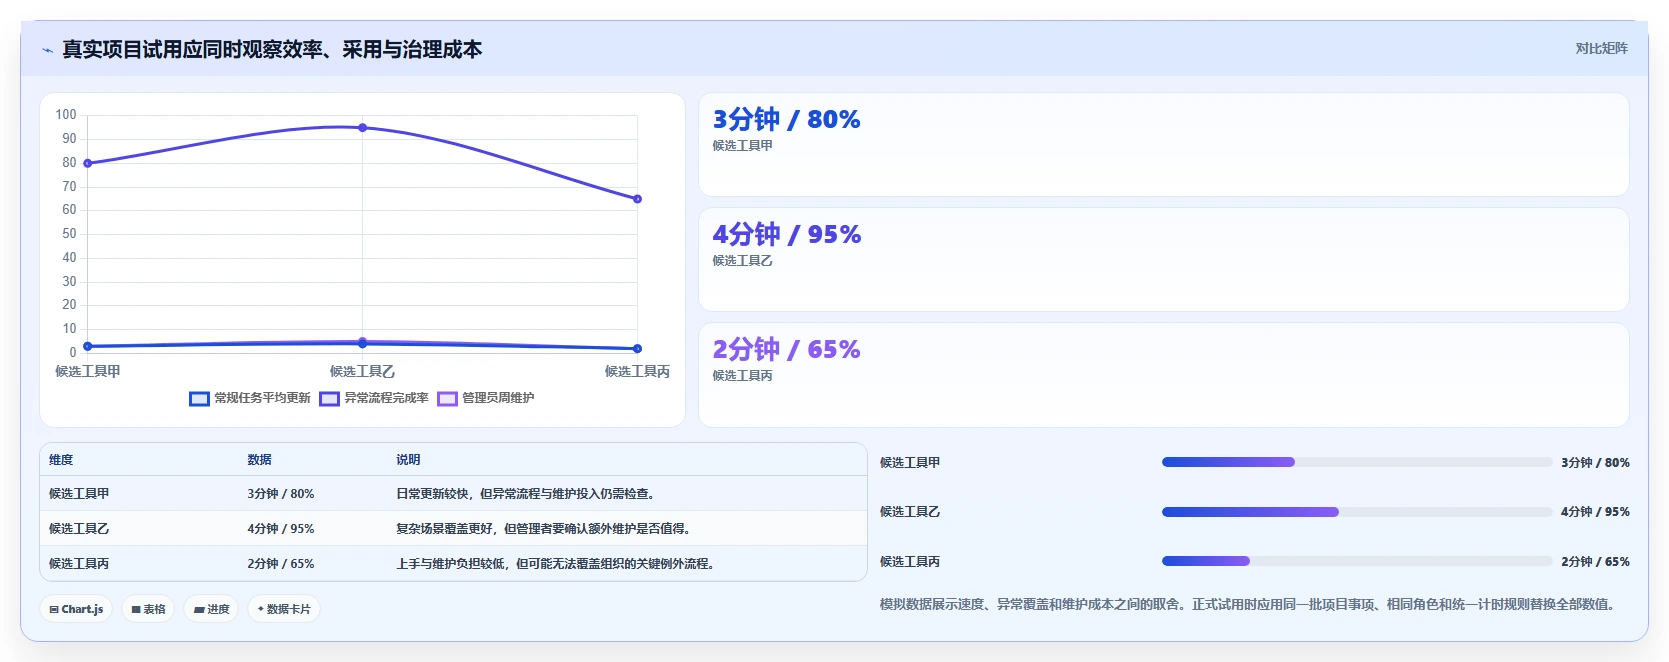Select the 3分钟 / 80% data card
Viewport: 1669px width, 662px height.
(x=1163, y=145)
